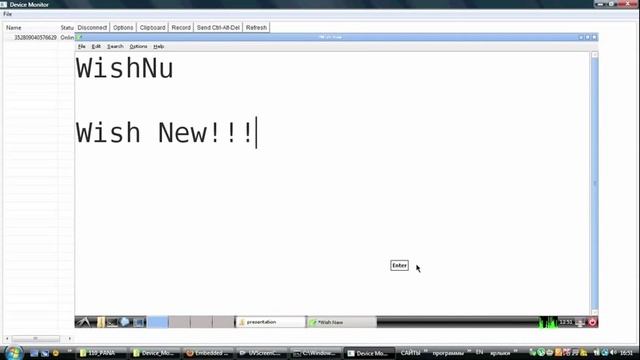
Task: Select the presentation task in the remote taskbar
Action: 271,322
